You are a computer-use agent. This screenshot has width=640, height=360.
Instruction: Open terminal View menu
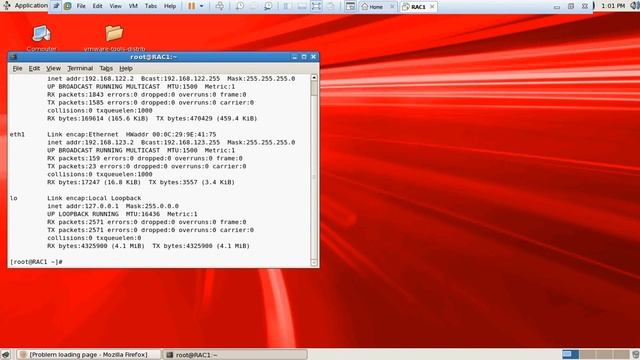(53, 68)
